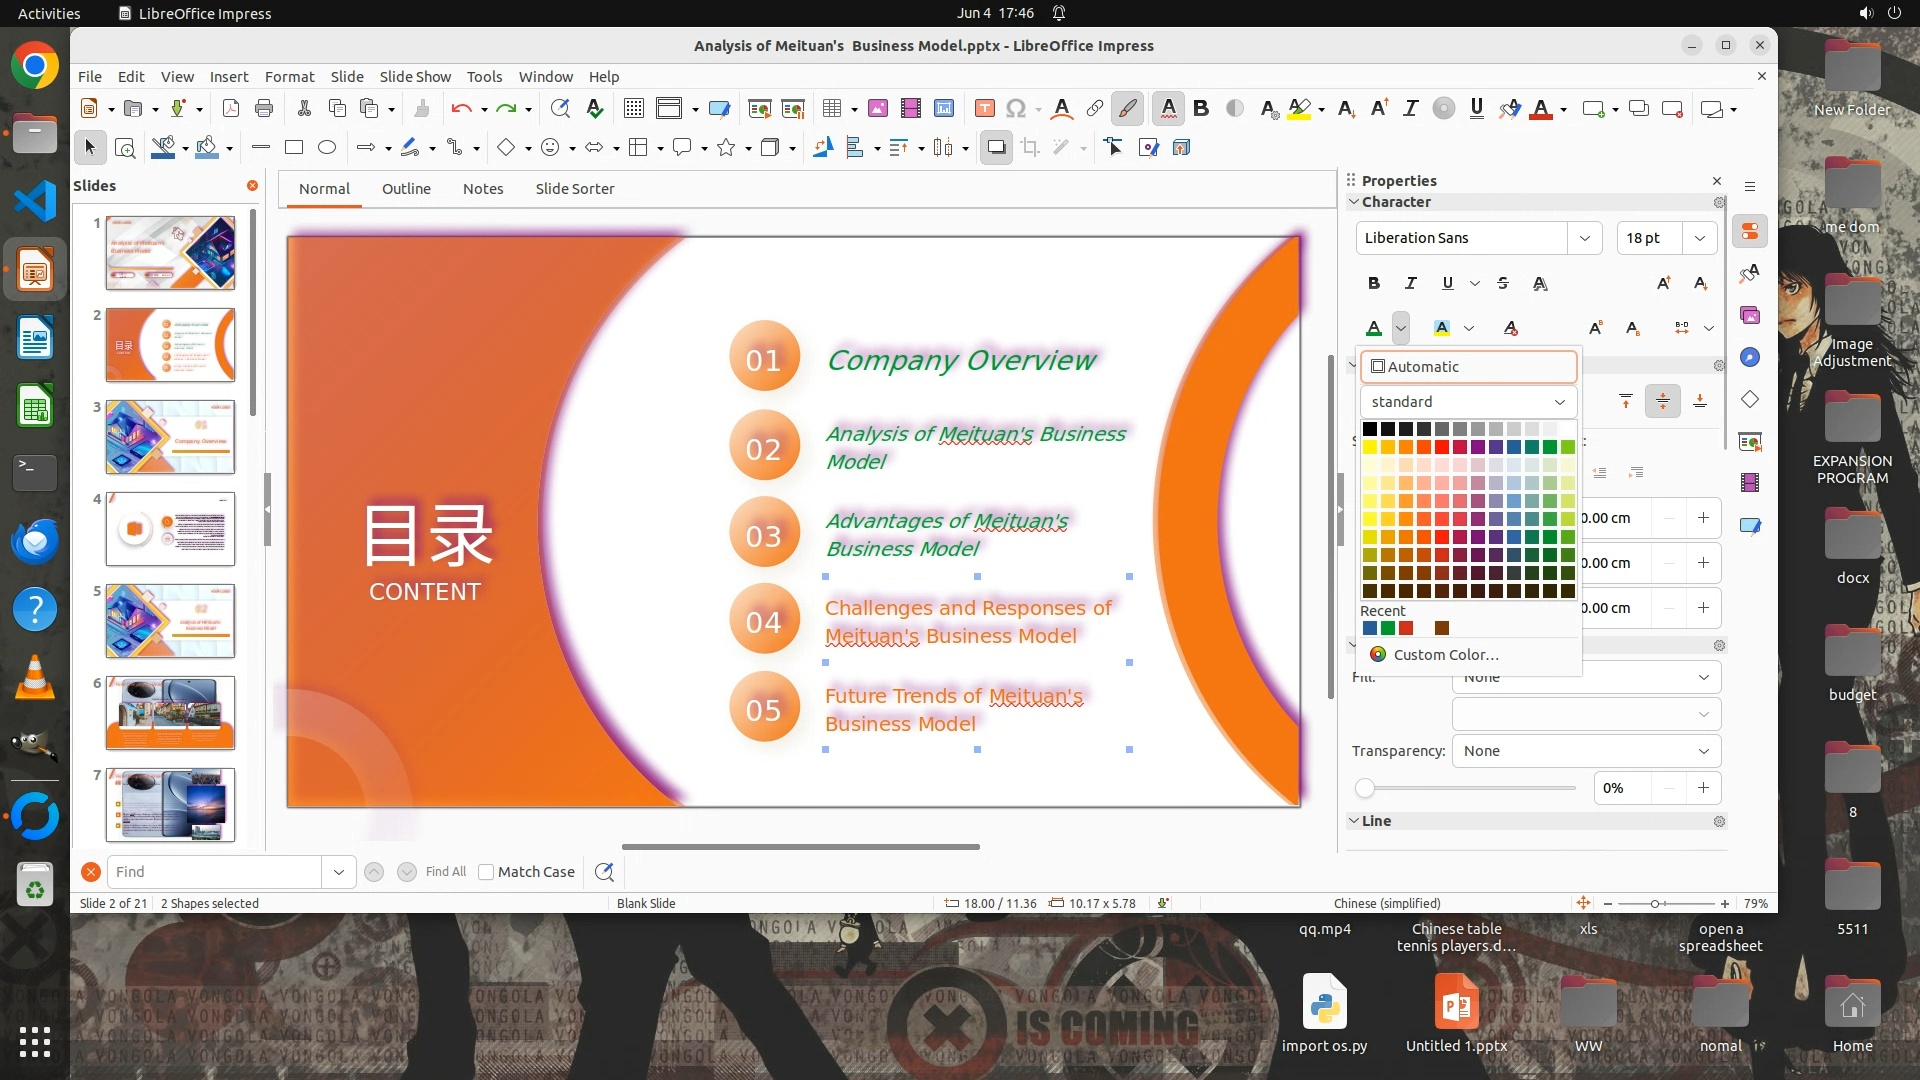Select the Rectangle drawing tool
The width and height of the screenshot is (1920, 1080).
point(294,148)
